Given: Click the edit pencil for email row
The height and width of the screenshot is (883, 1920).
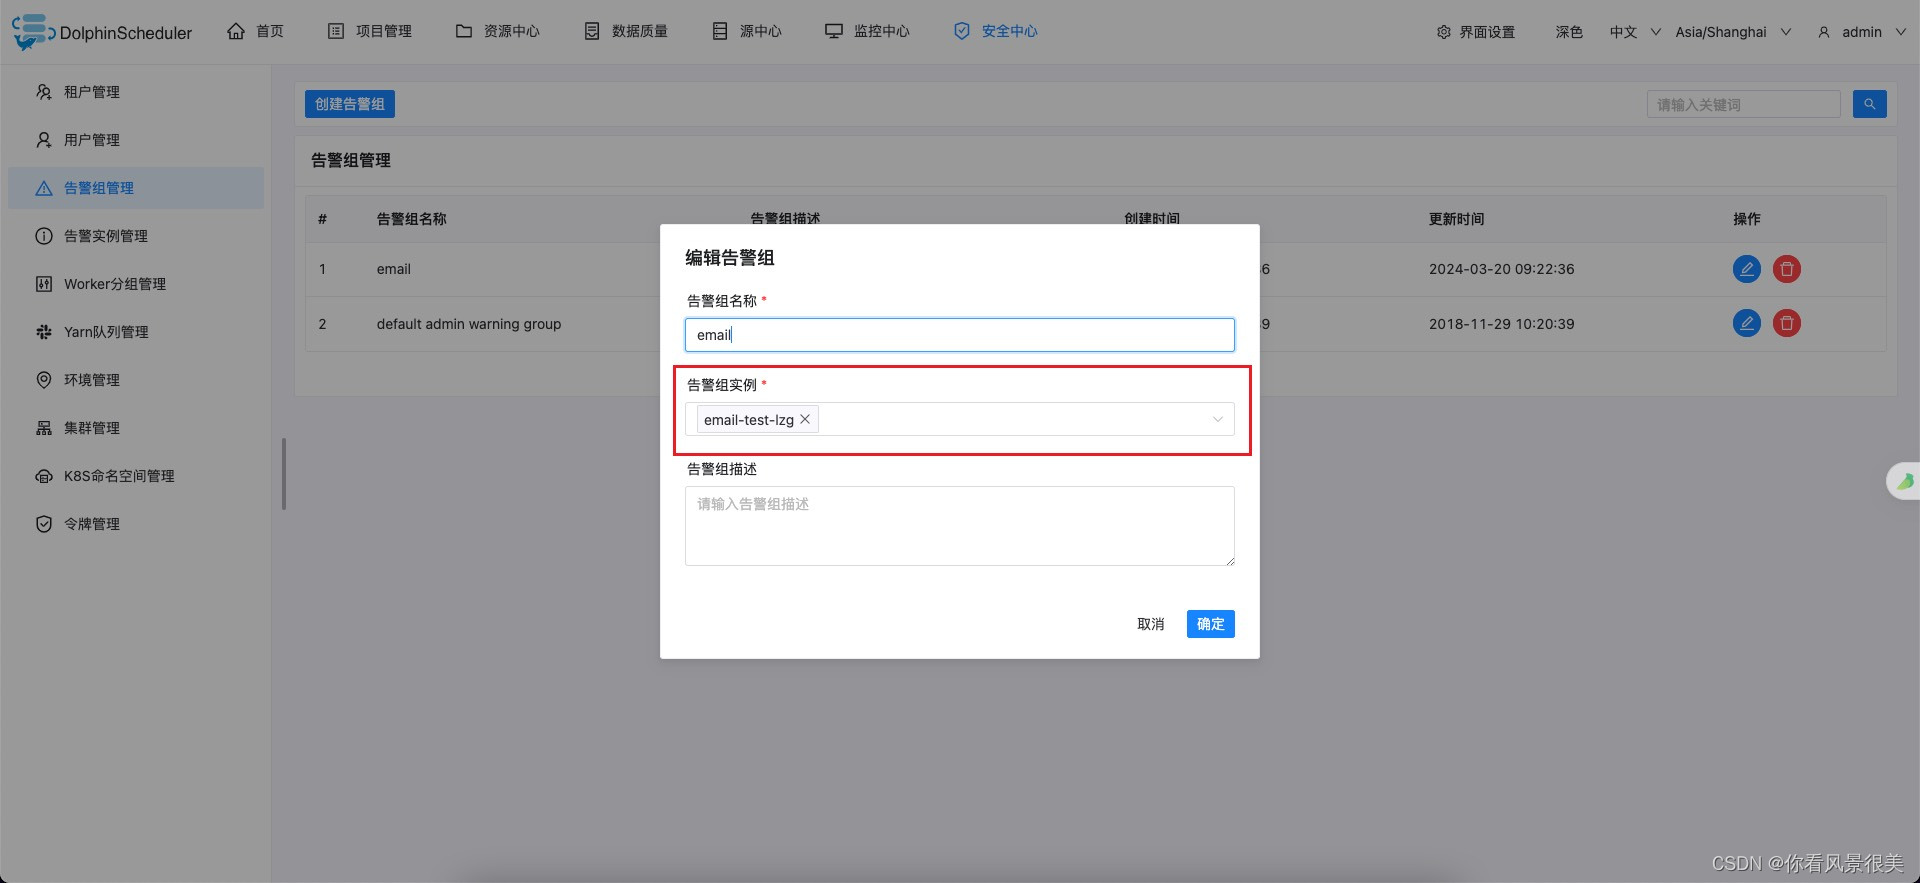Looking at the screenshot, I should pyautogui.click(x=1746, y=269).
